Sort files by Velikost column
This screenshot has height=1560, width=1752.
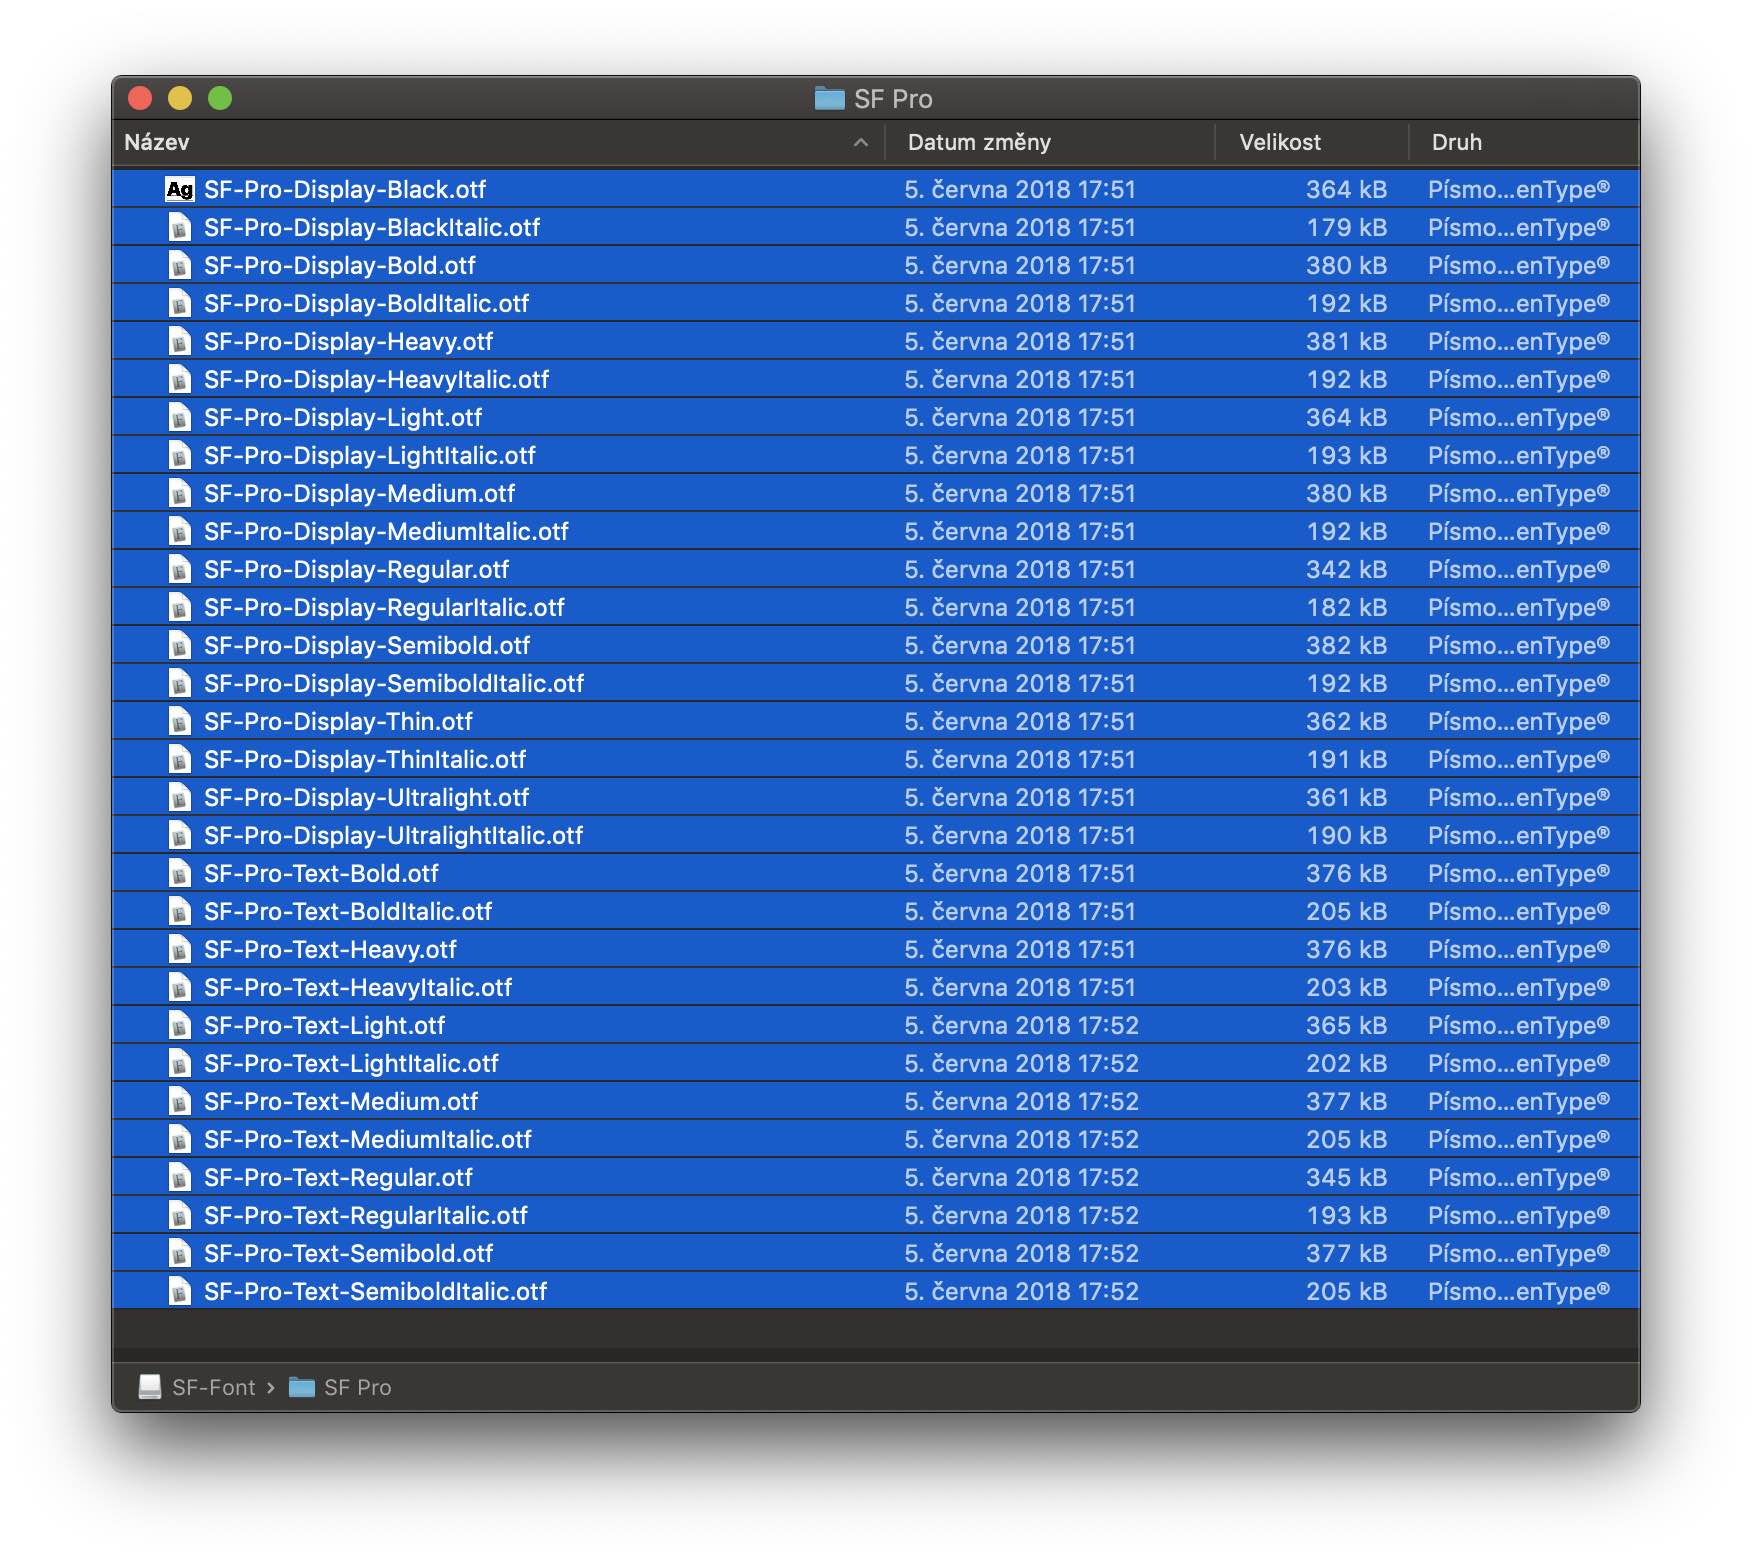(x=1280, y=142)
